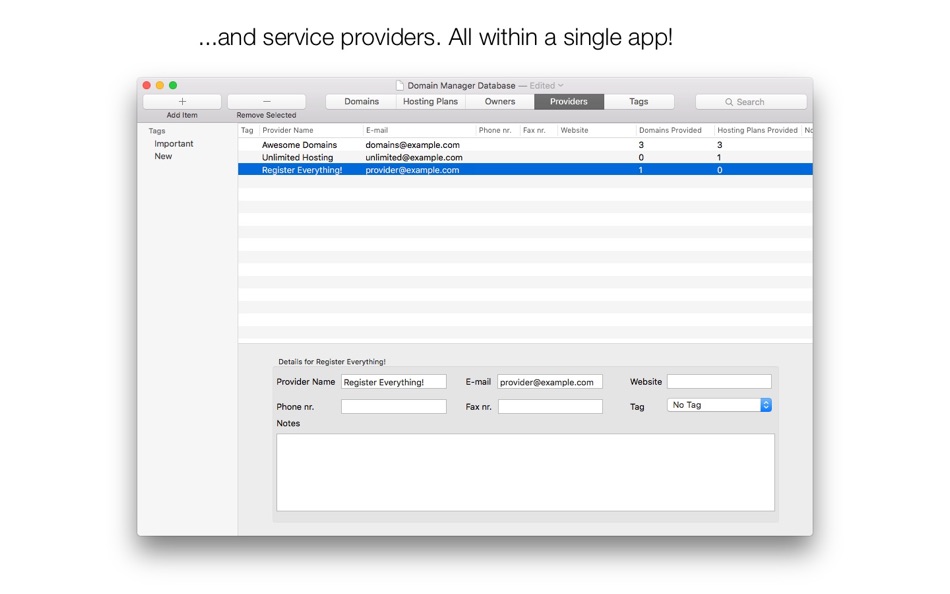950x594 pixels.
Task: Click the plus Add Item button
Action: pos(182,102)
